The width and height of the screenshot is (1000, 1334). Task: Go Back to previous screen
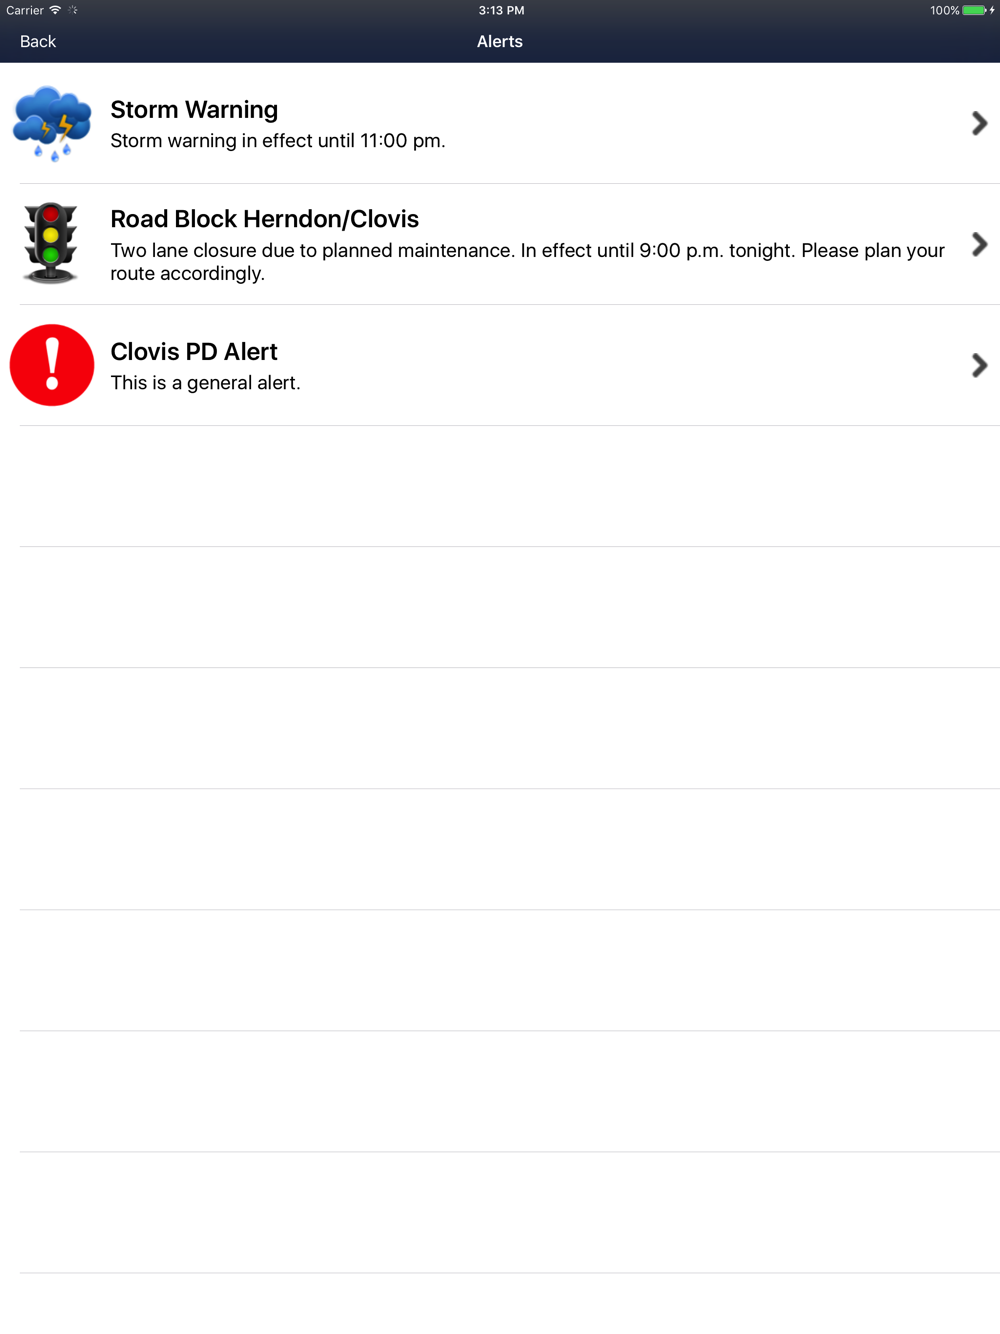(x=38, y=41)
